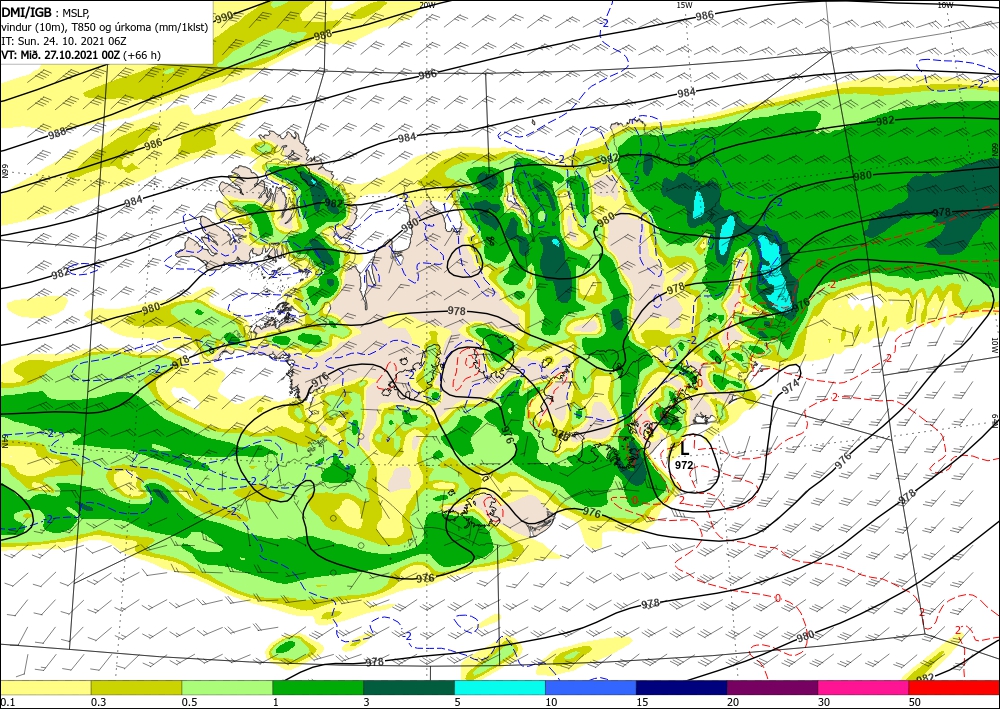The width and height of the screenshot is (1000, 709).
Task: Click the navy 15–20 legend swatch
Action: click(x=682, y=687)
